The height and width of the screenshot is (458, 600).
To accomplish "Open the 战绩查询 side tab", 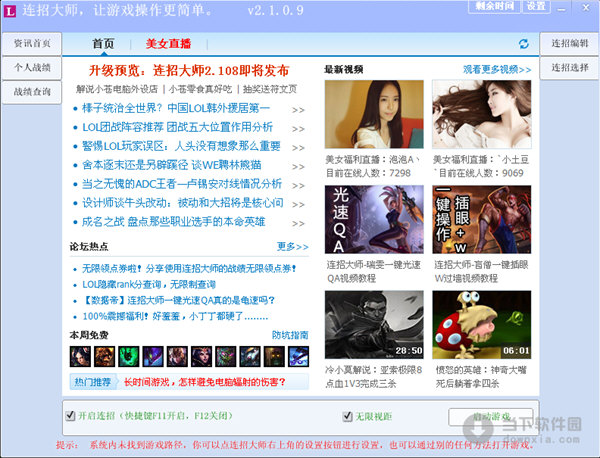I will (32, 92).
